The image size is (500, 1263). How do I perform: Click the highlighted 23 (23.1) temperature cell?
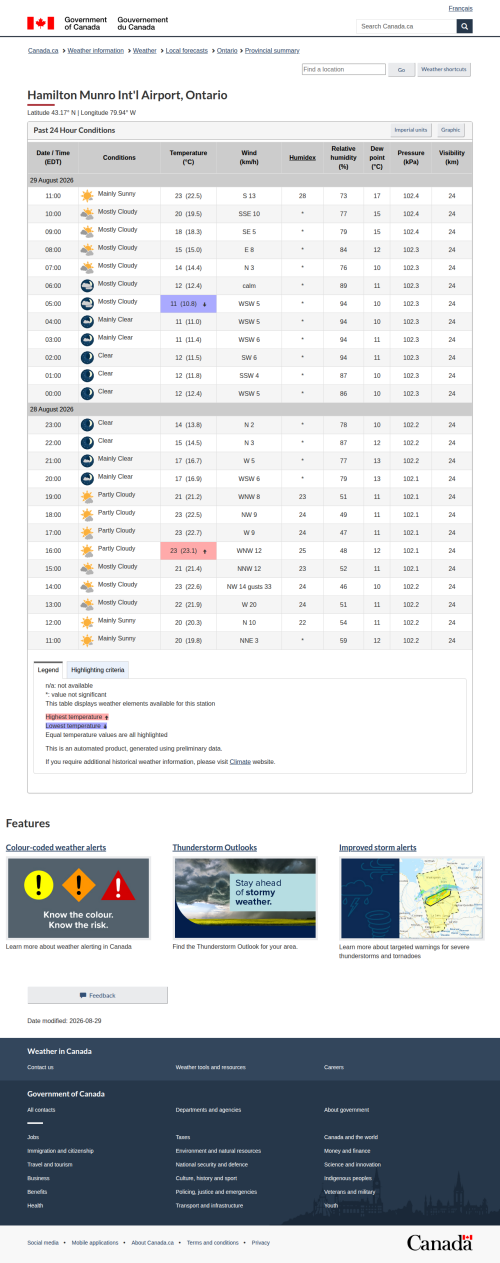click(188, 551)
